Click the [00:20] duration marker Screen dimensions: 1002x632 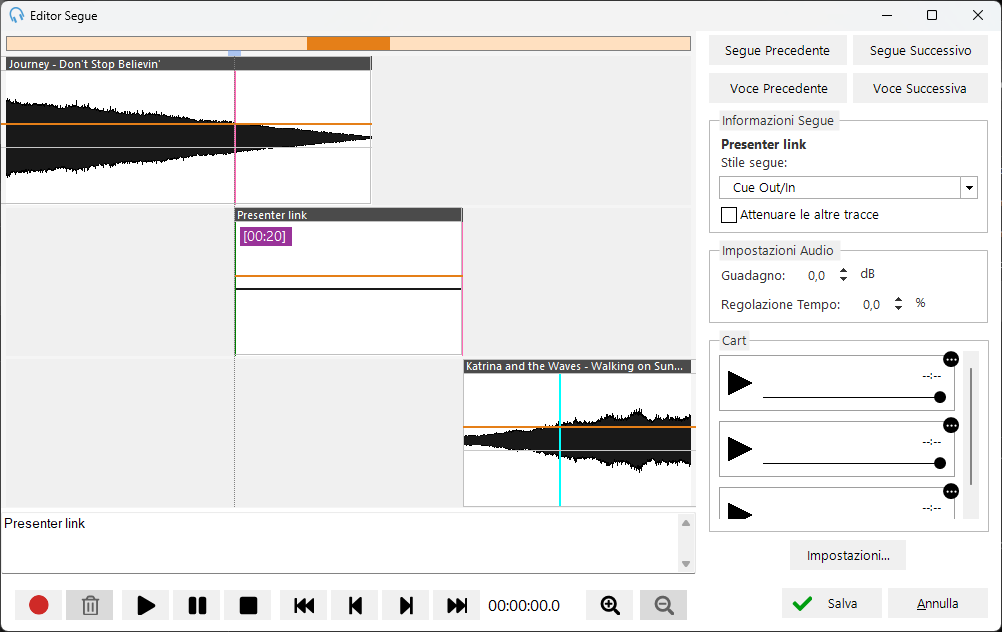click(265, 236)
